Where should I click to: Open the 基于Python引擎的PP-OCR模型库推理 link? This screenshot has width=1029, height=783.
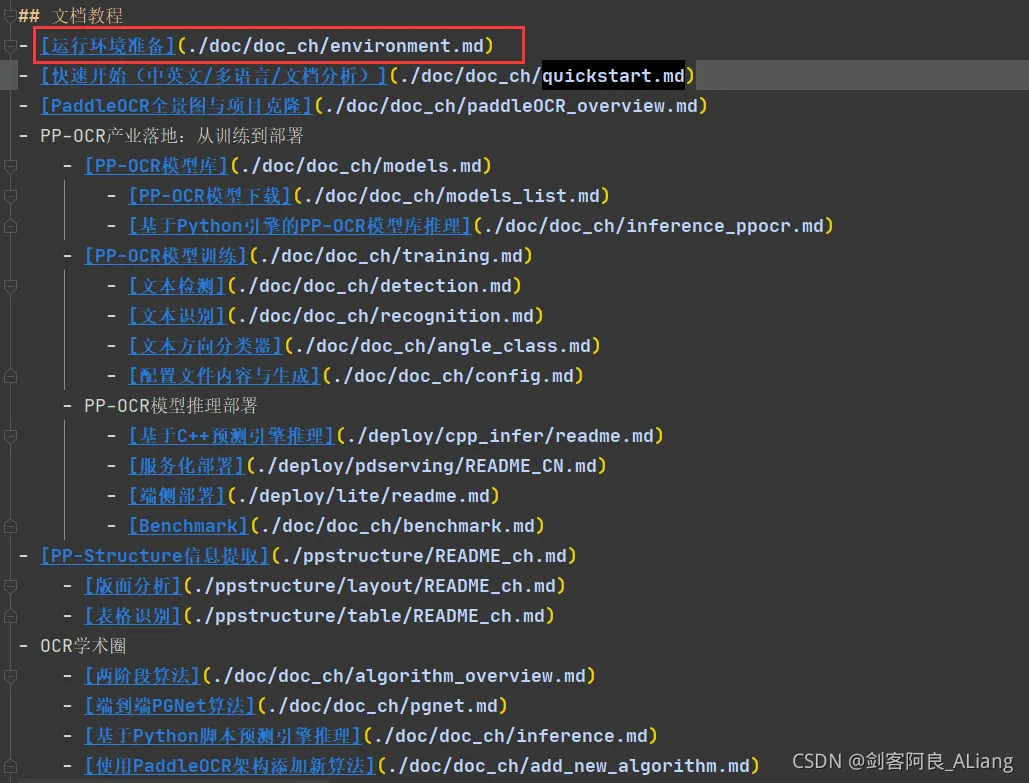(x=300, y=226)
